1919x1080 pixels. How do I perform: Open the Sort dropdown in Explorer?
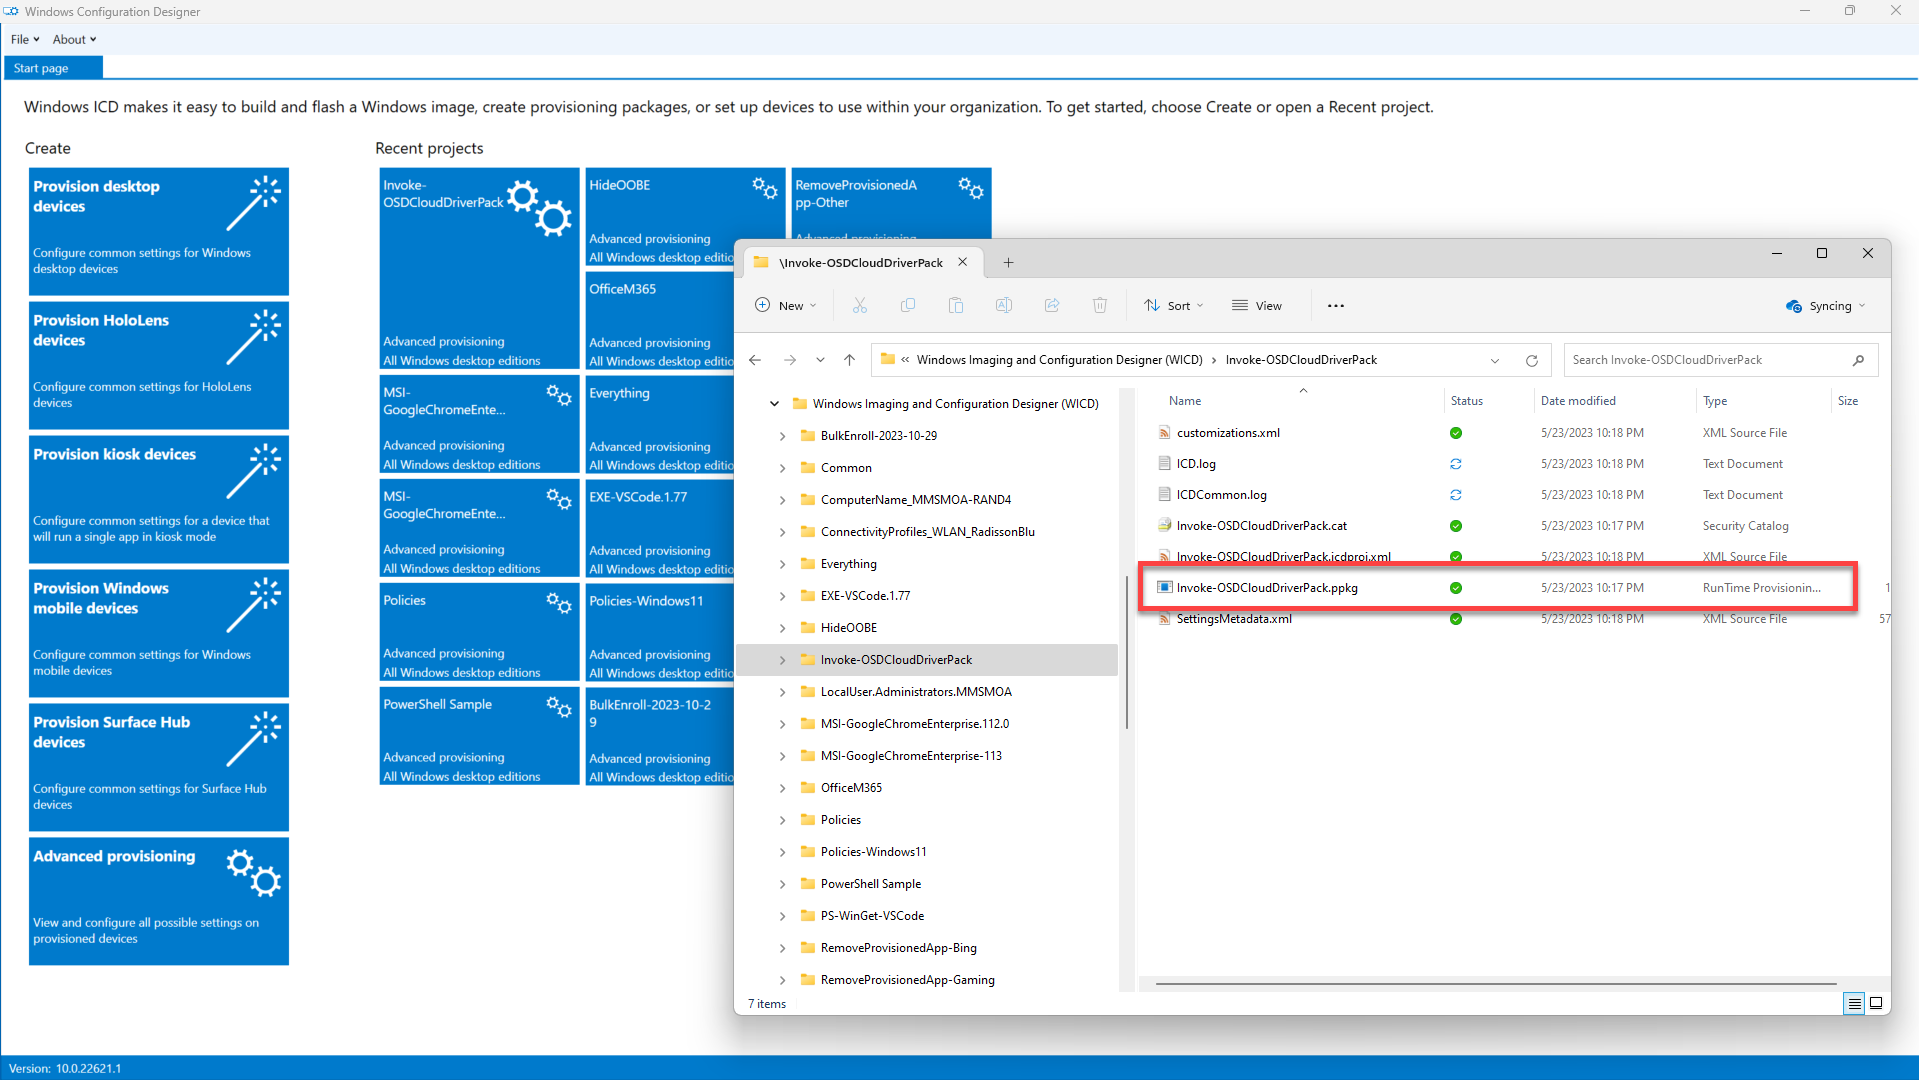[x=1174, y=306]
